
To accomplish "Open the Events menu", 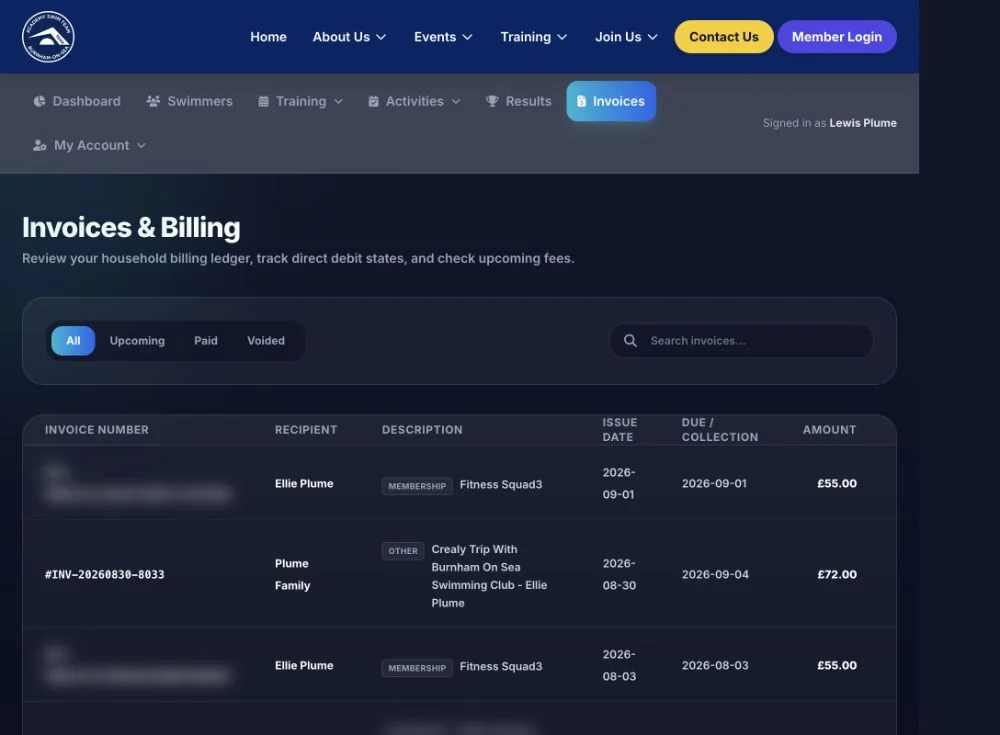I will click(x=443, y=37).
